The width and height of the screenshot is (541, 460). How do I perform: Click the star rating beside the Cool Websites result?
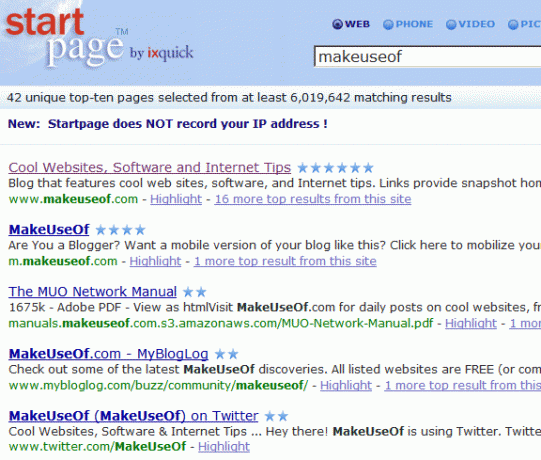pos(335,168)
